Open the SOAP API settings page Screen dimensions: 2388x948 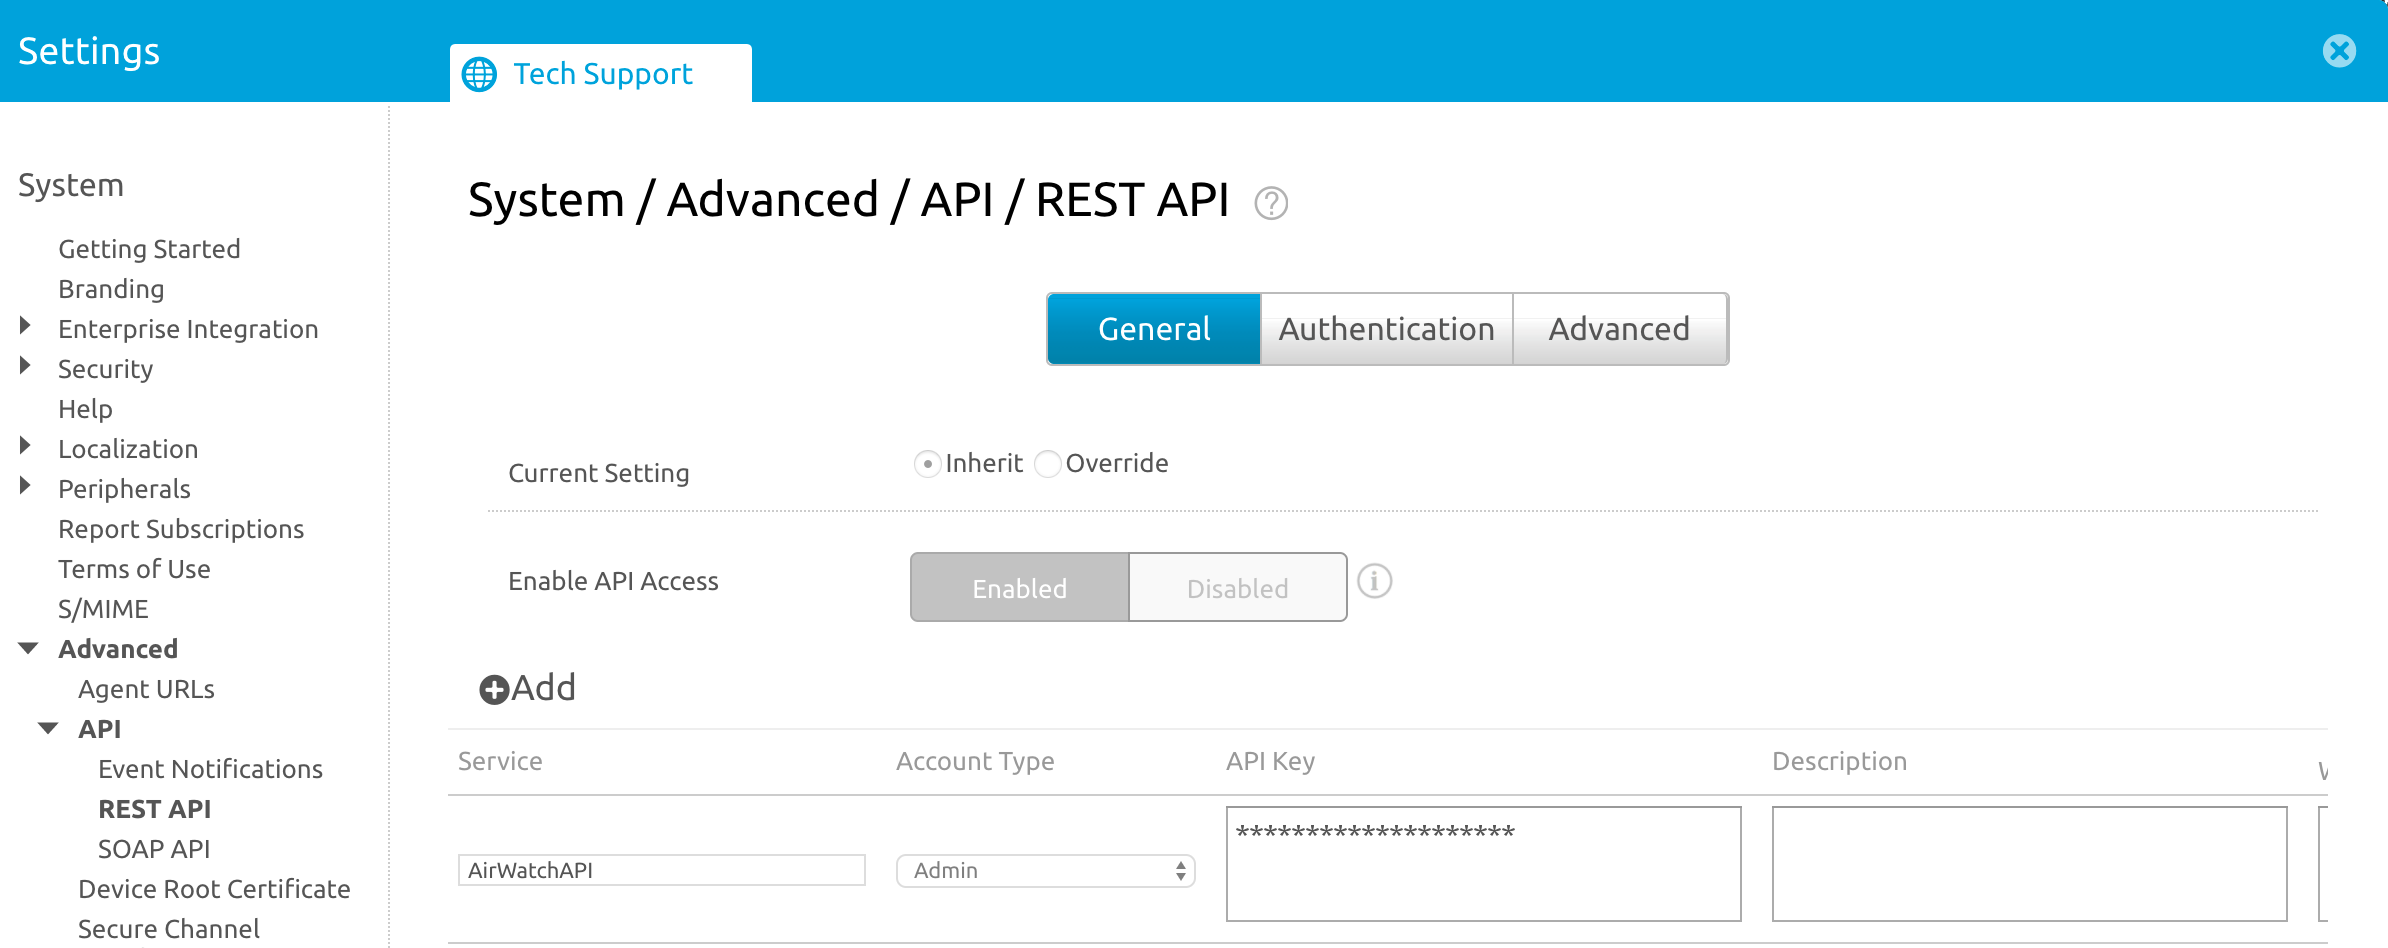pos(154,849)
